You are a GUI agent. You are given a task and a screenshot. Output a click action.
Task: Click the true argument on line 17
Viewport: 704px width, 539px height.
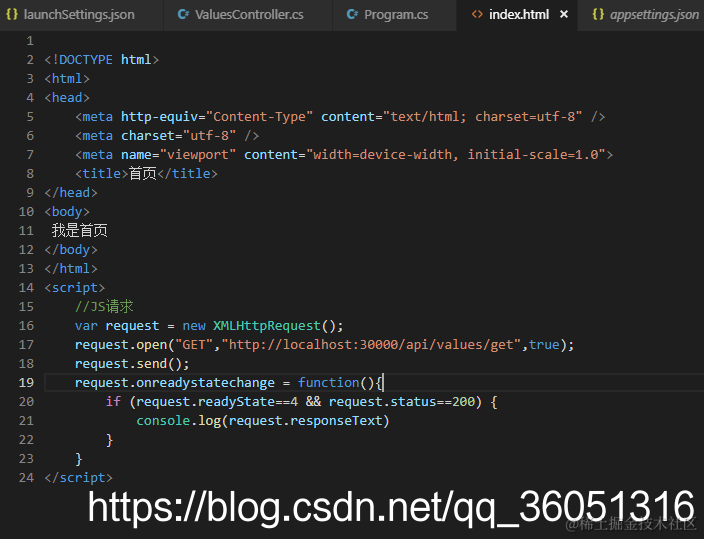[x=544, y=345]
